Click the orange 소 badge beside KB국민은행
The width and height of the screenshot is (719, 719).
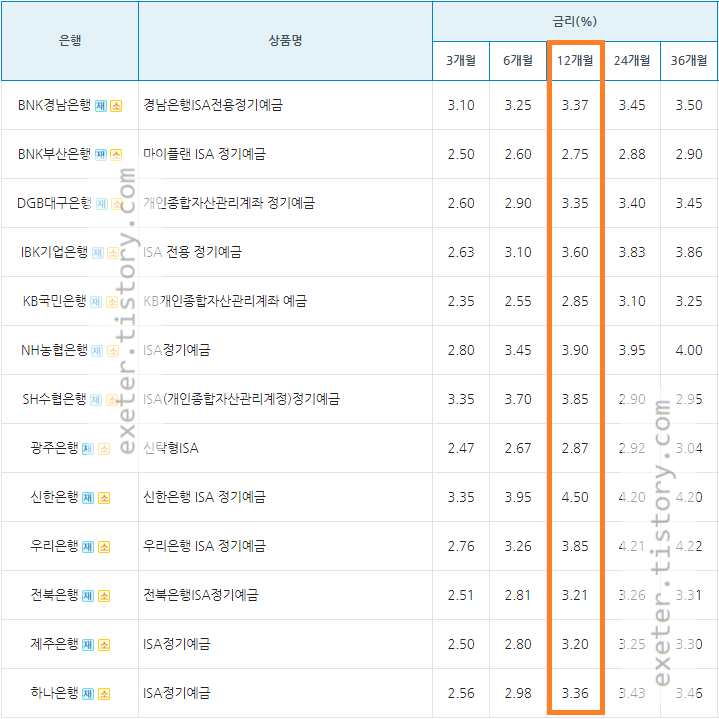click(x=112, y=302)
